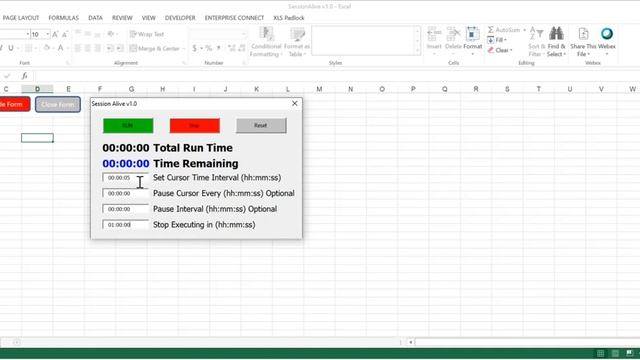Open the DATA tab
This screenshot has width=640, height=360.
96,18
